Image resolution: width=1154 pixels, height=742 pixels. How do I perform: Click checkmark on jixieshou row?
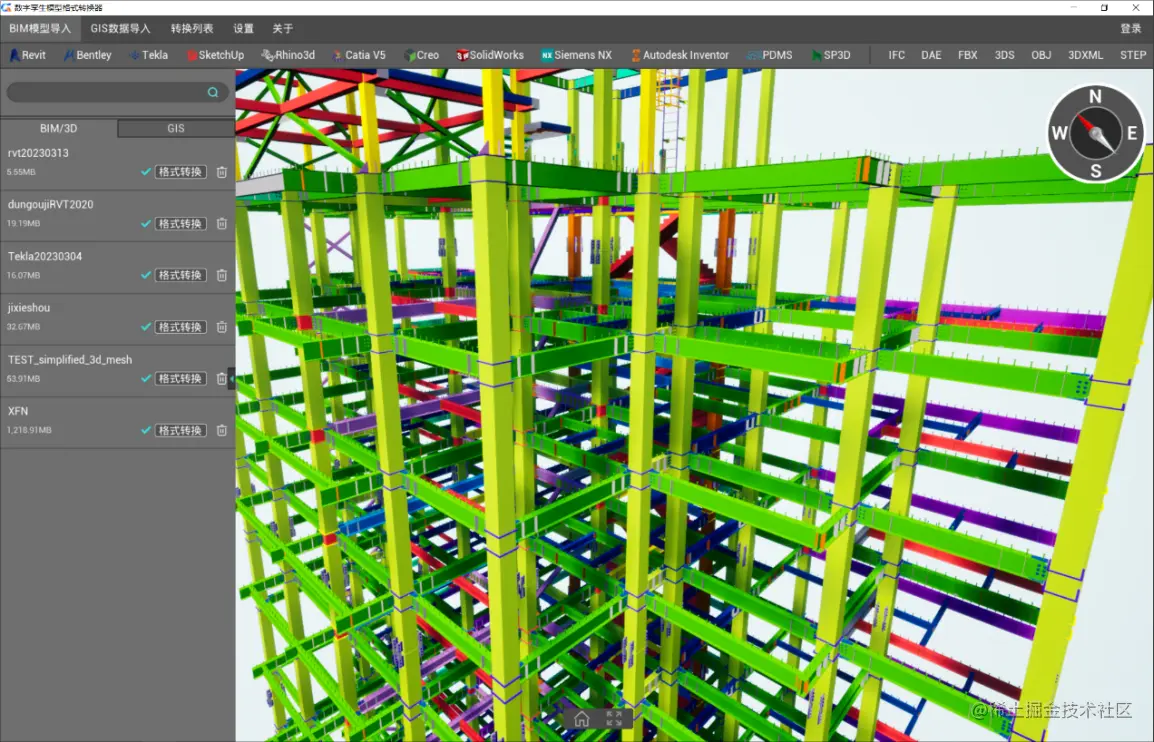coord(146,326)
